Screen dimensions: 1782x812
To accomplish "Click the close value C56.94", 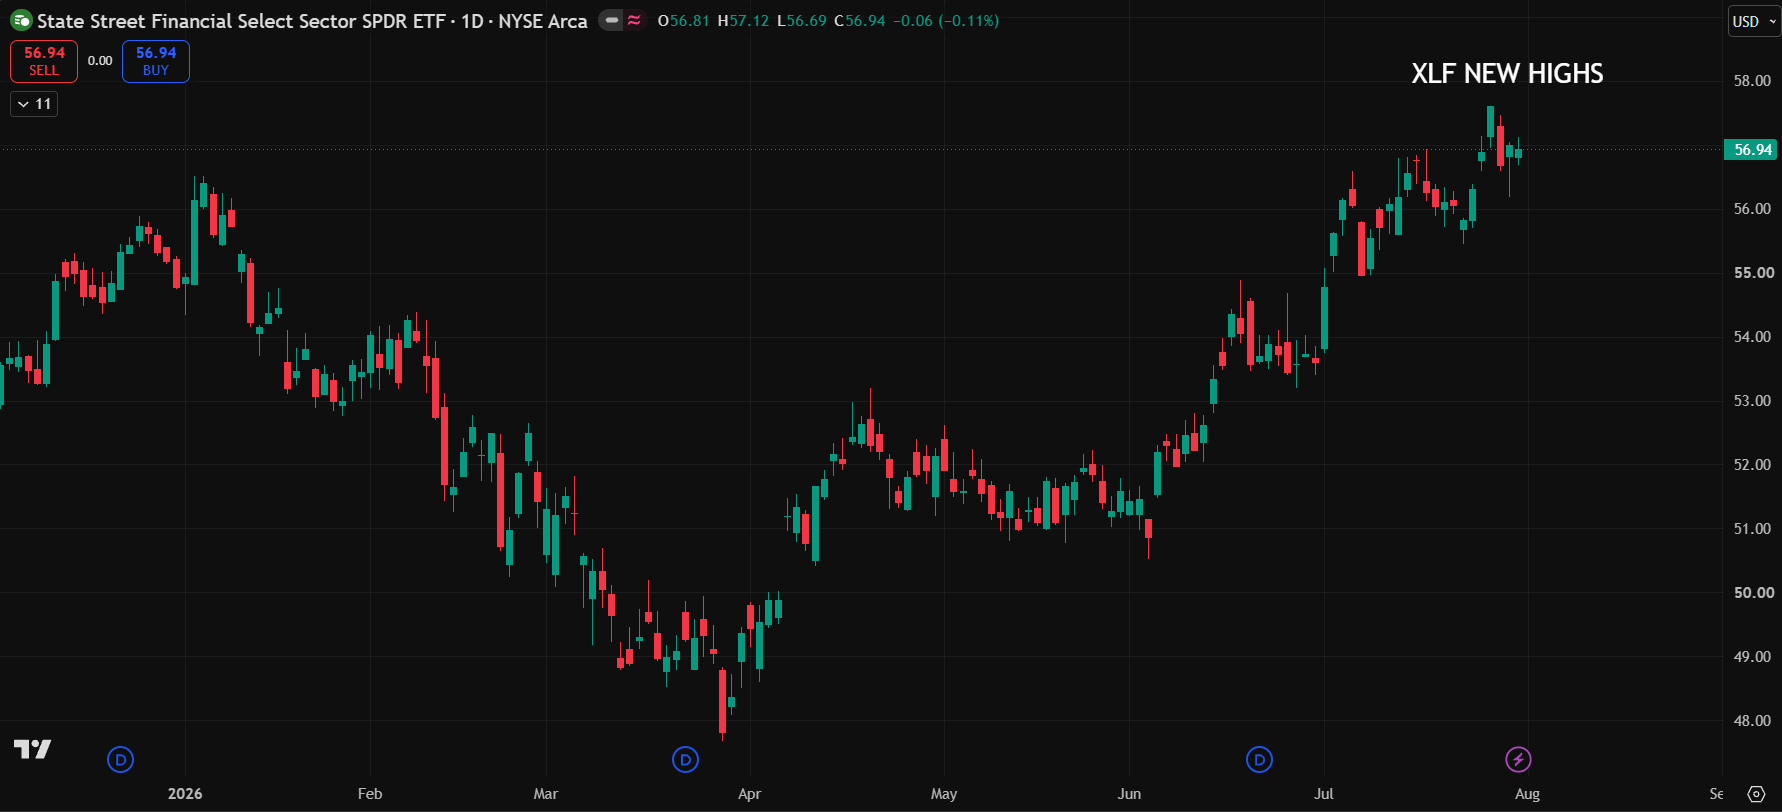I will (x=860, y=21).
